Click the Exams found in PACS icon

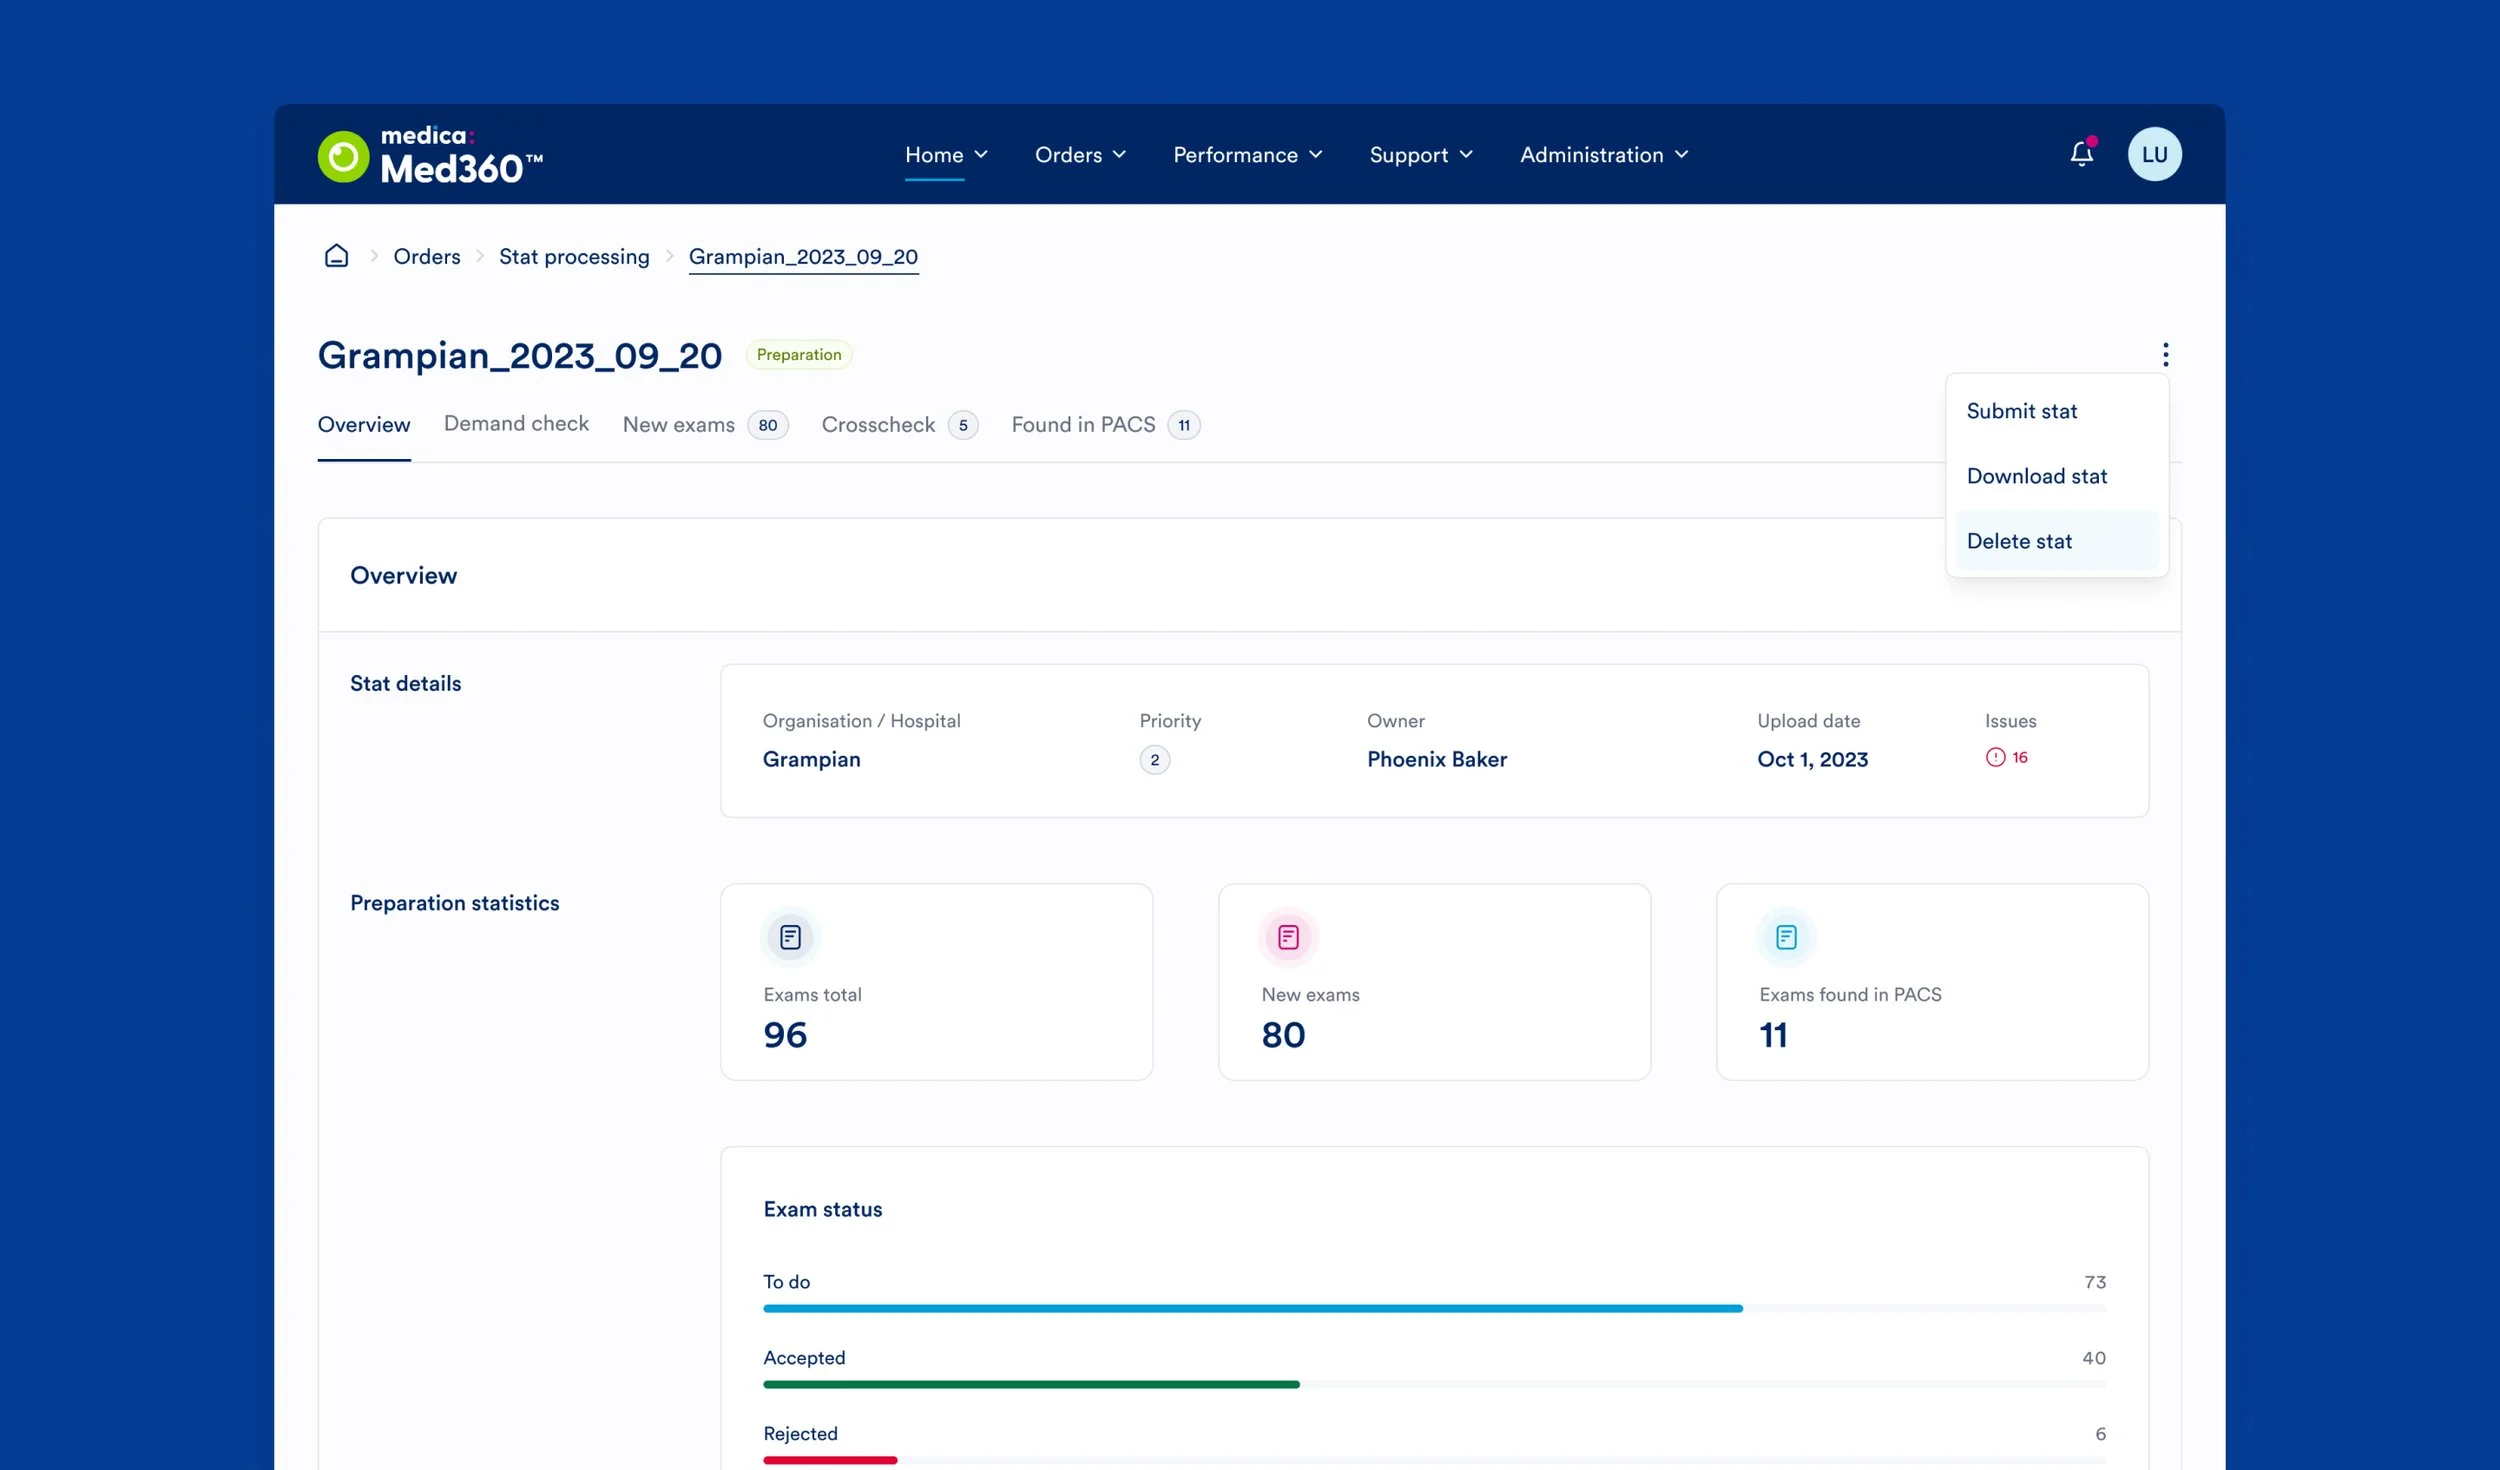1786,937
